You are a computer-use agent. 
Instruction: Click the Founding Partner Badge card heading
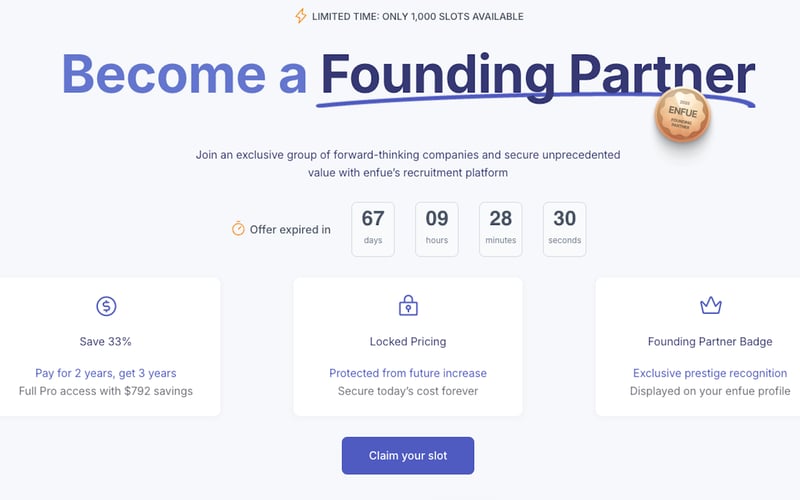tap(710, 342)
